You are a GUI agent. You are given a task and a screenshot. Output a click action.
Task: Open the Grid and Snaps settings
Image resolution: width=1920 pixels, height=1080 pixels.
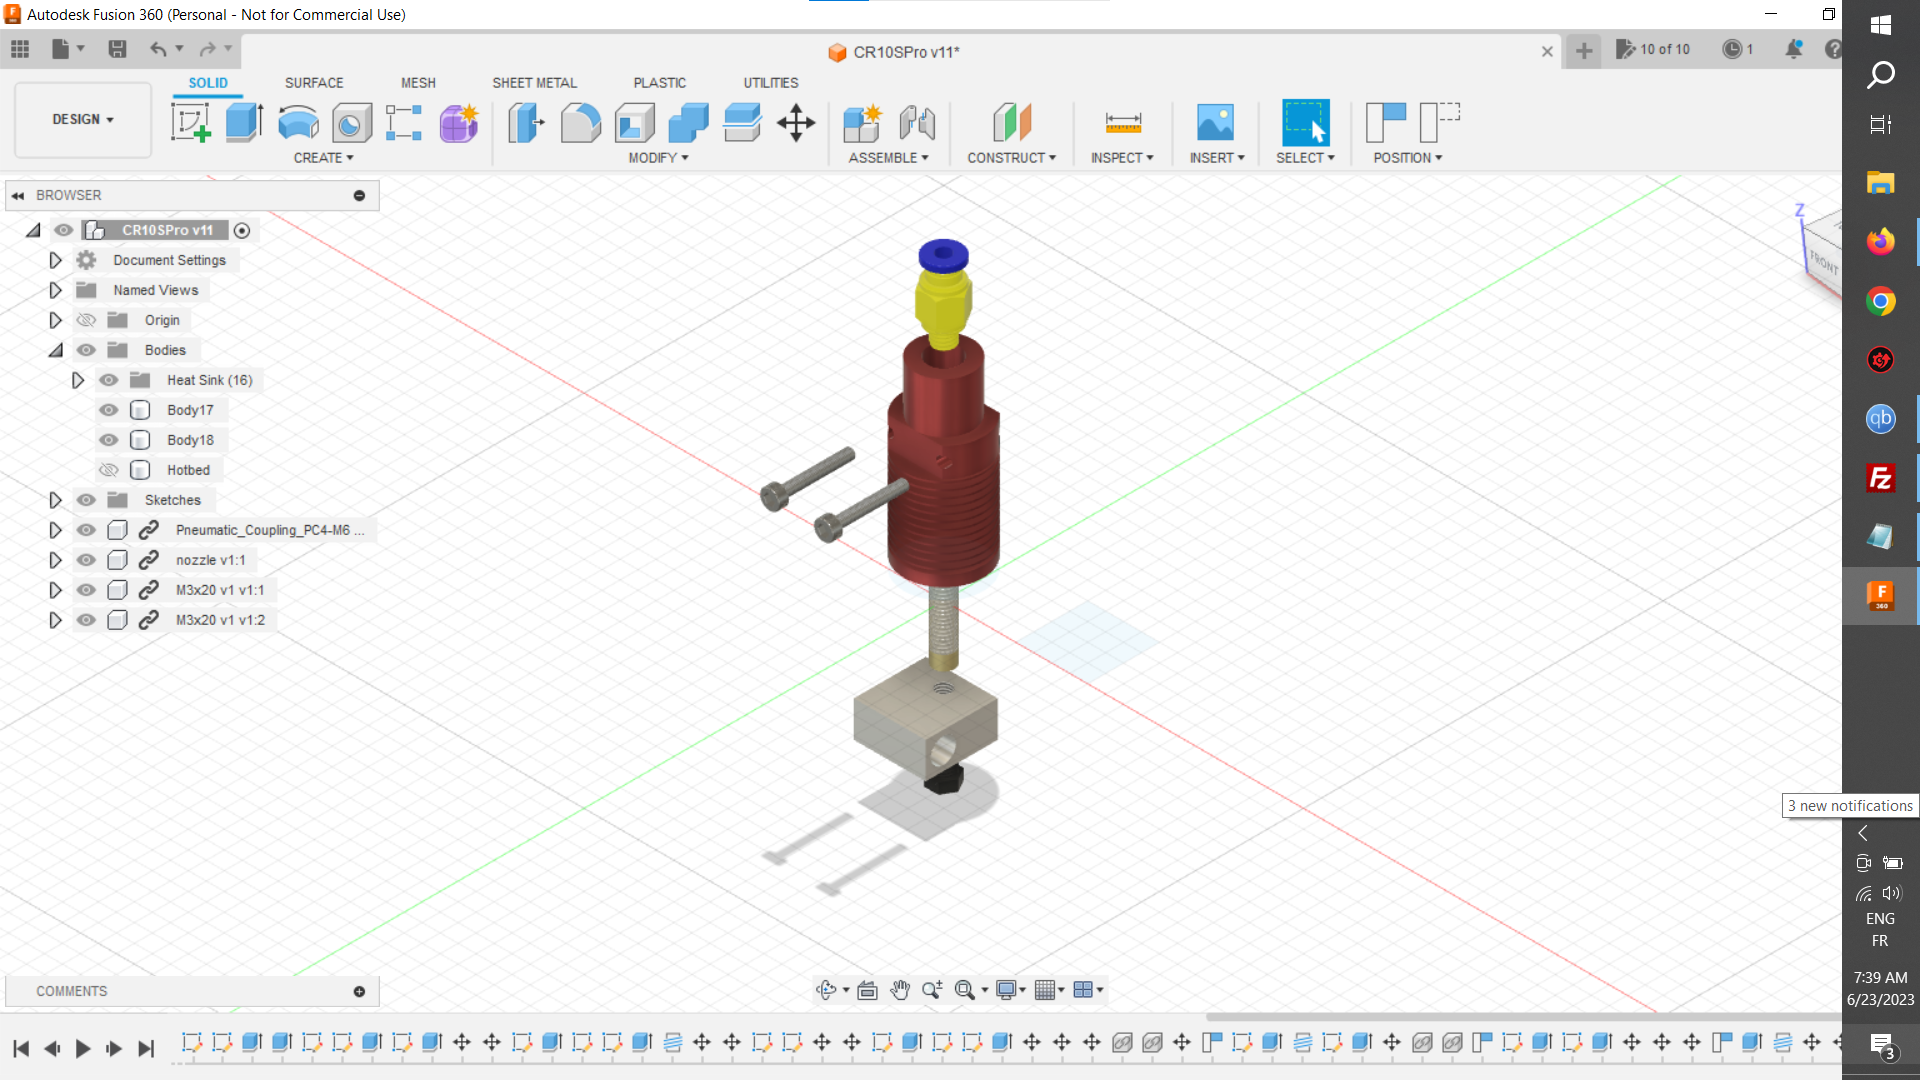[x=1045, y=990]
